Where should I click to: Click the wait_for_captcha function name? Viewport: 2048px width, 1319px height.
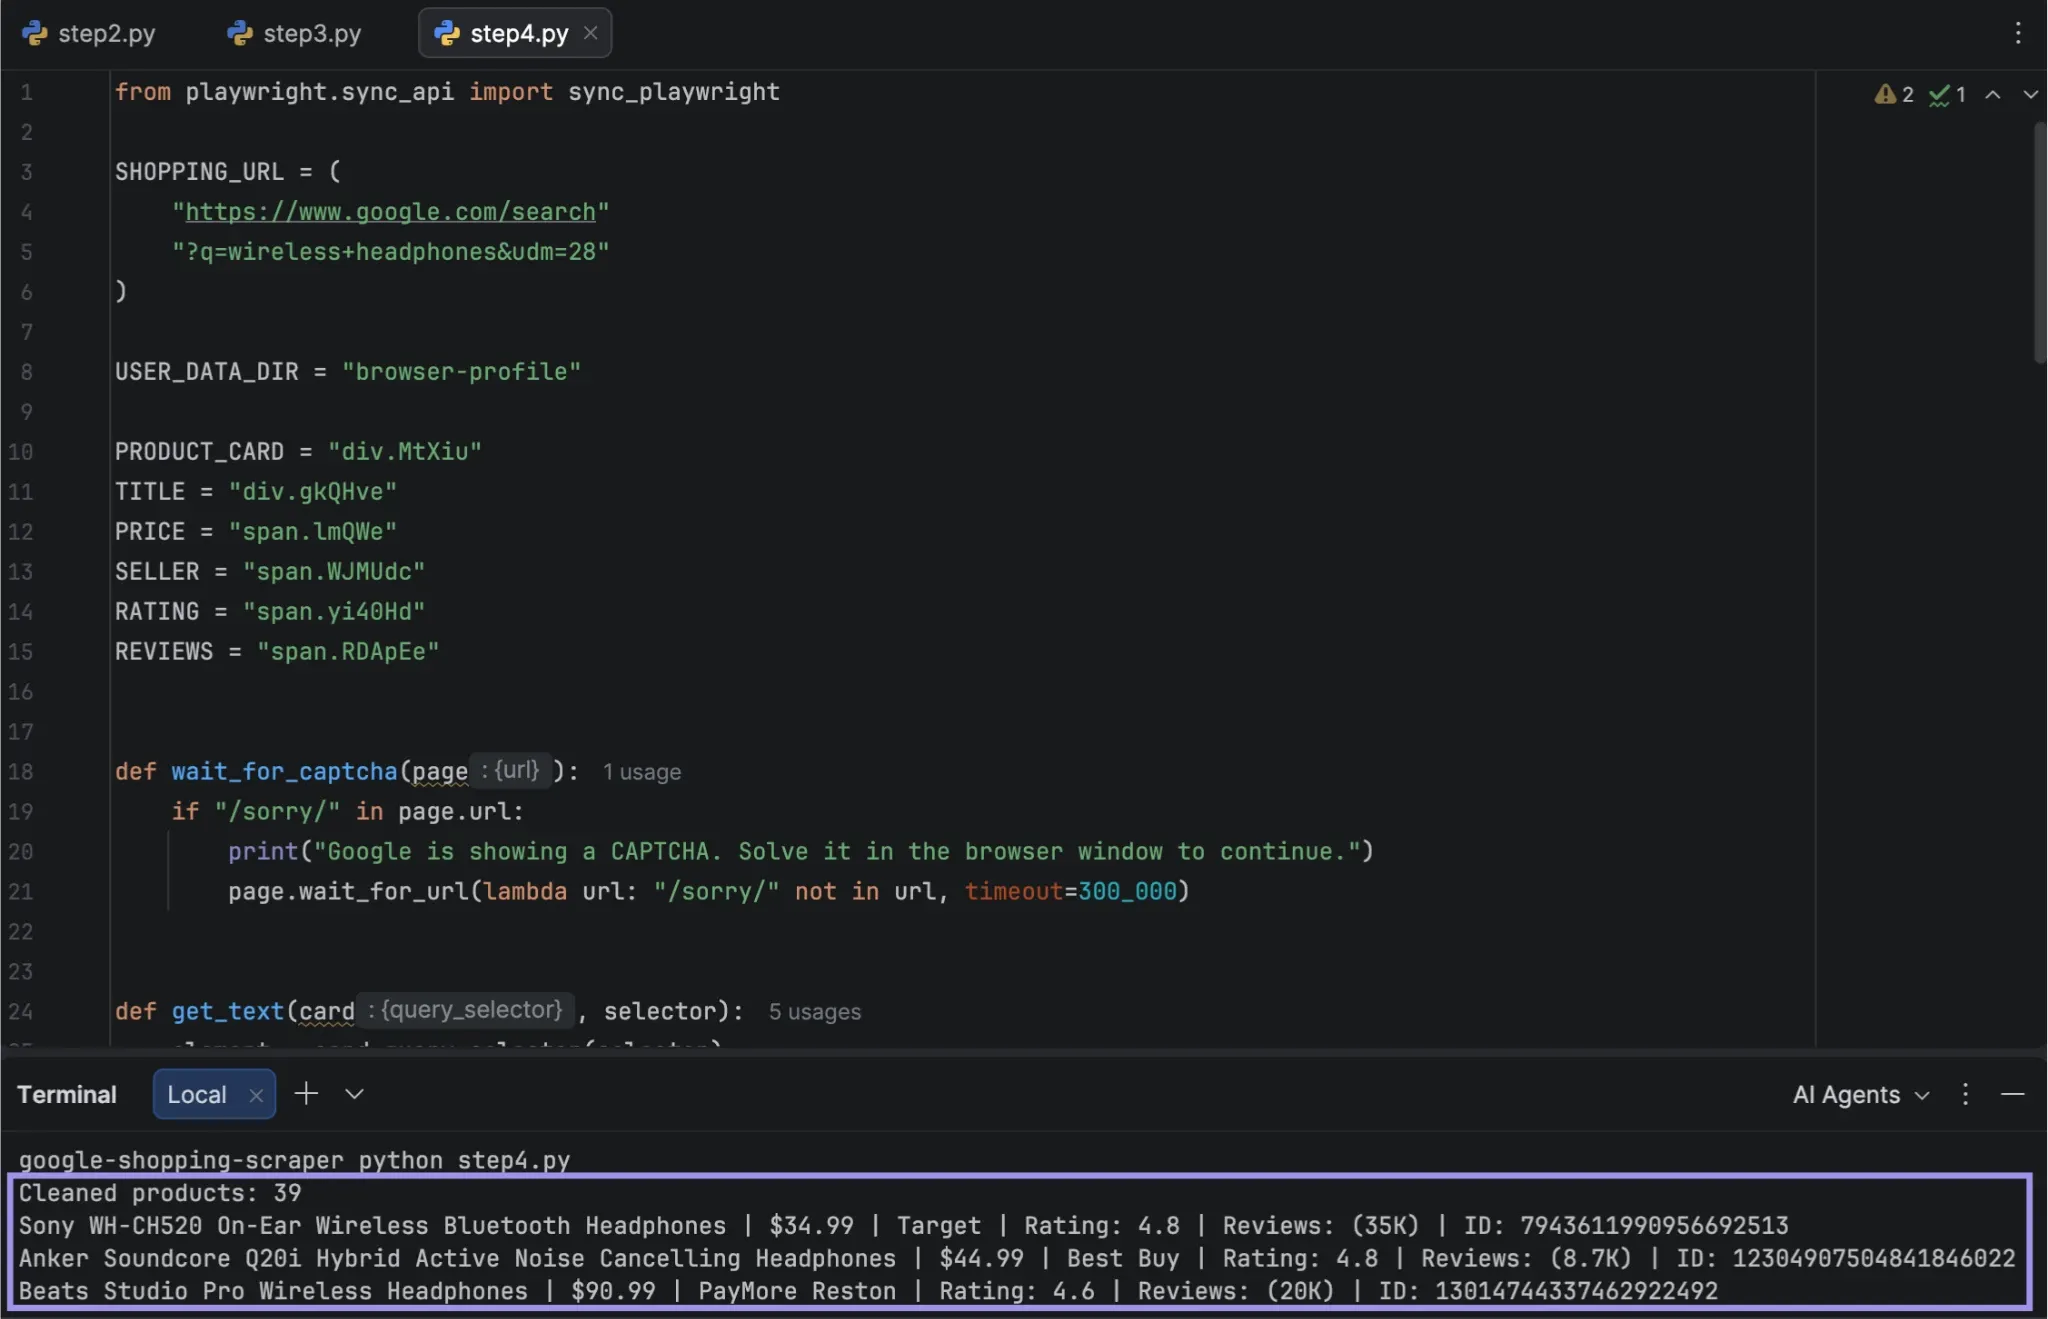pos(284,772)
